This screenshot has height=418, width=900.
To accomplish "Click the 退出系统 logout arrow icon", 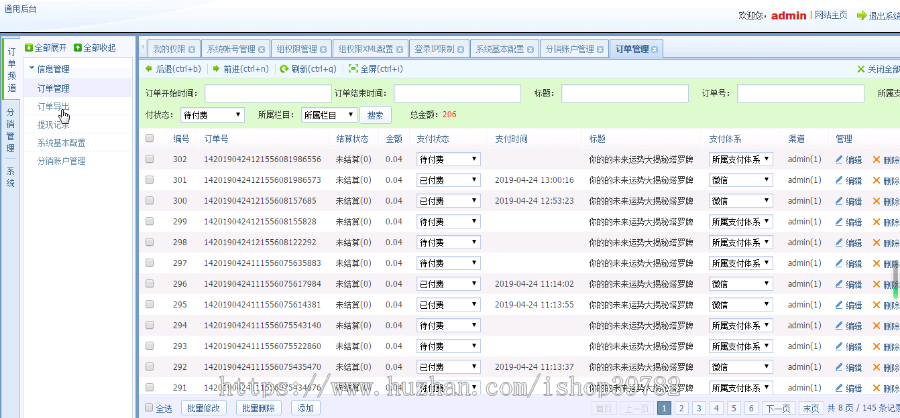I will 863,16.
